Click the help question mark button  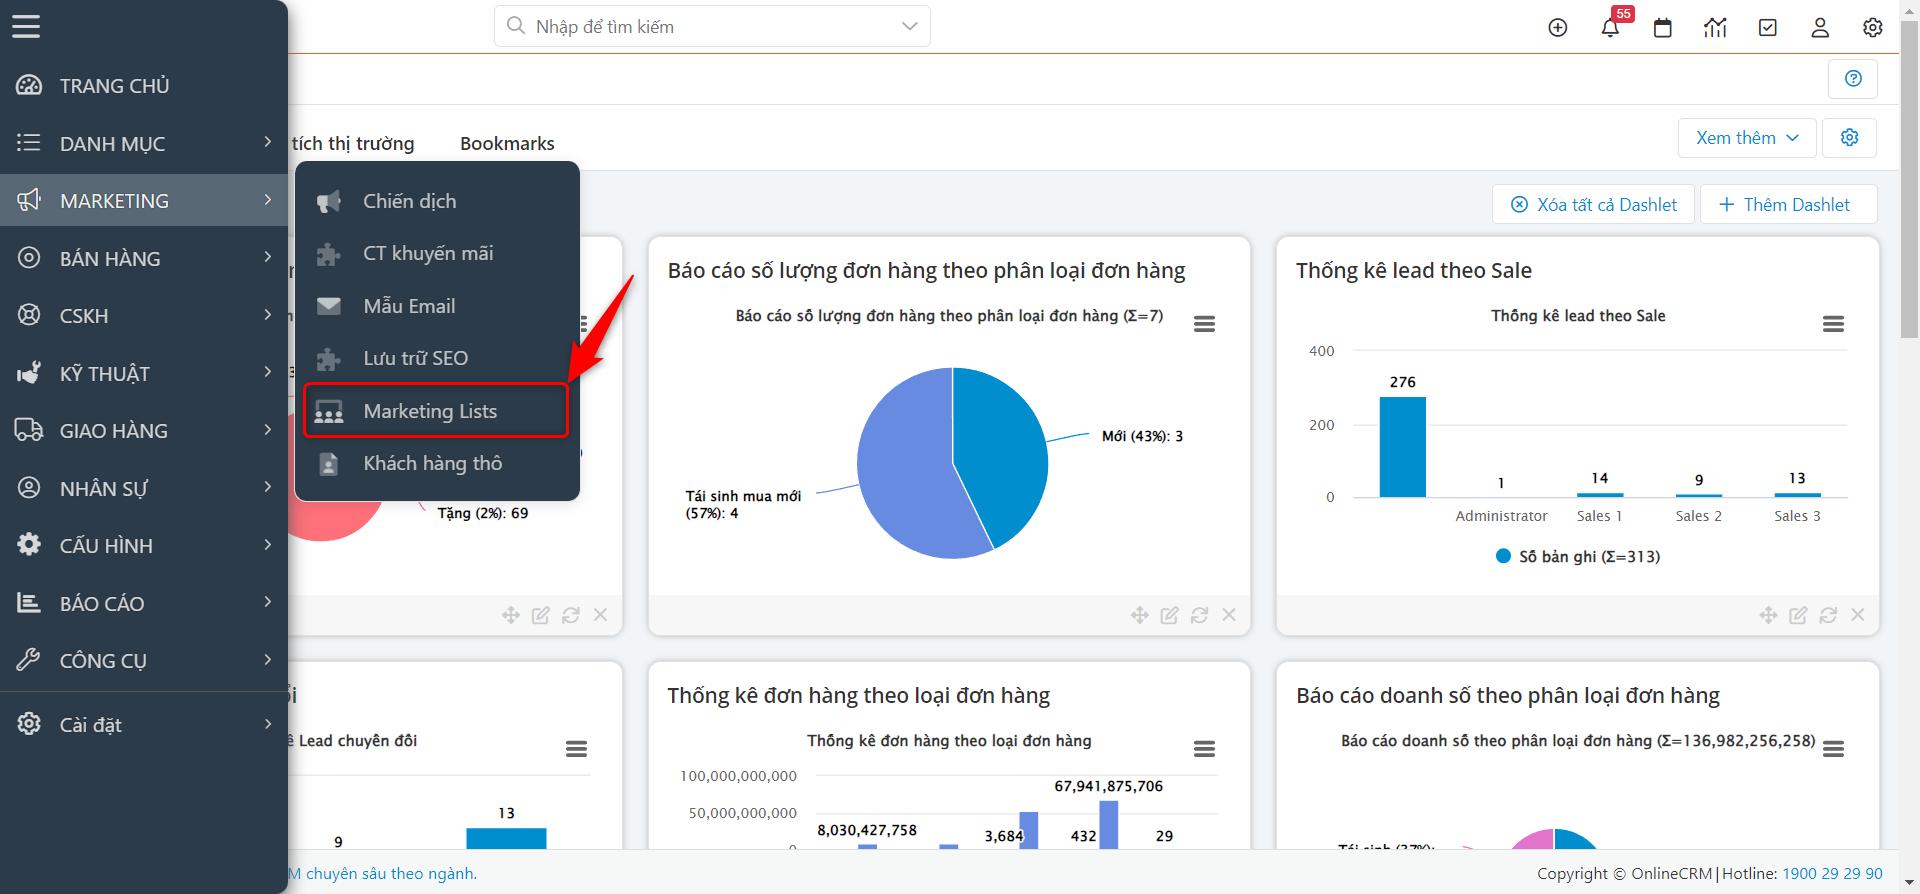(1853, 79)
